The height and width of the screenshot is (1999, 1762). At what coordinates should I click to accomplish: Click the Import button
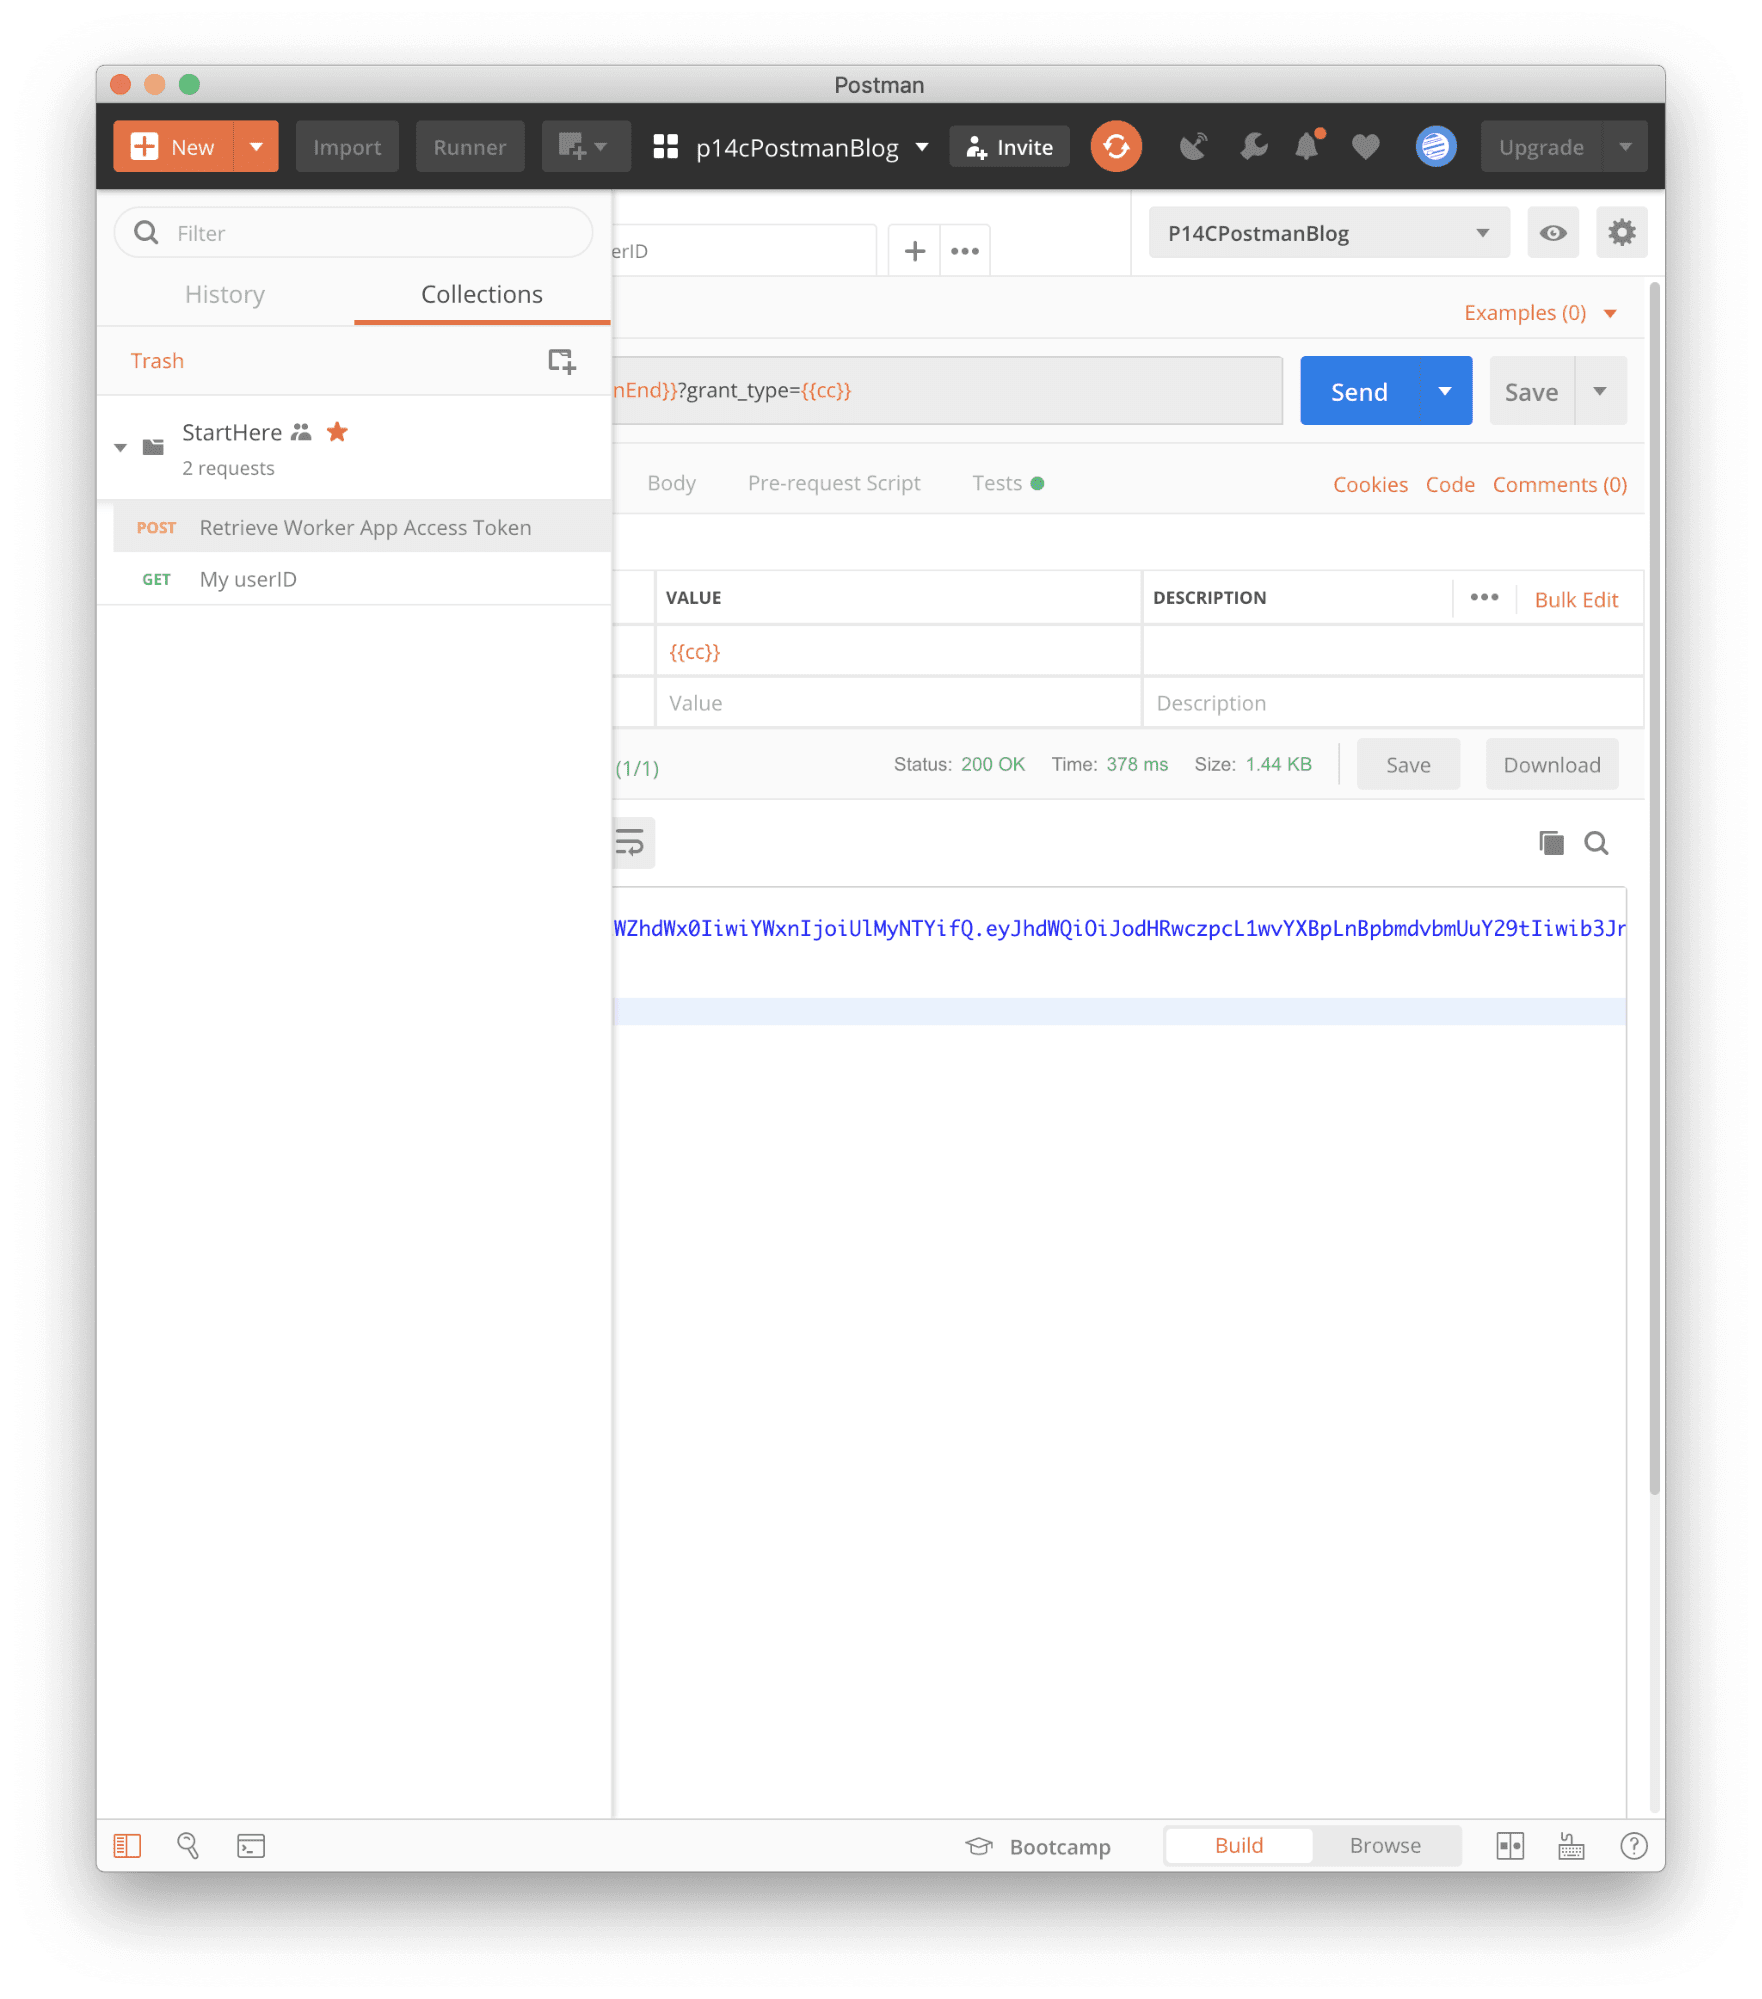pos(347,147)
